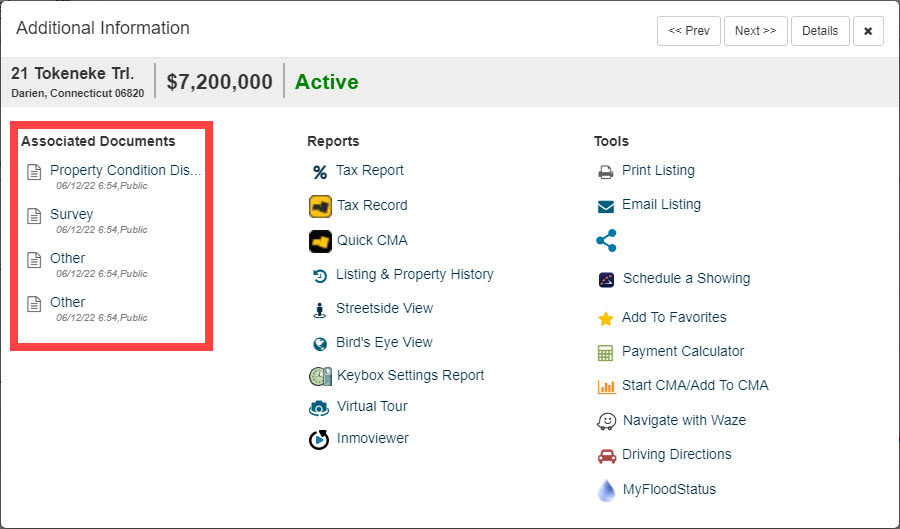Viewport: 900px width, 529px height.
Task: Click the Listing & Property History clock icon
Action: (x=320, y=276)
